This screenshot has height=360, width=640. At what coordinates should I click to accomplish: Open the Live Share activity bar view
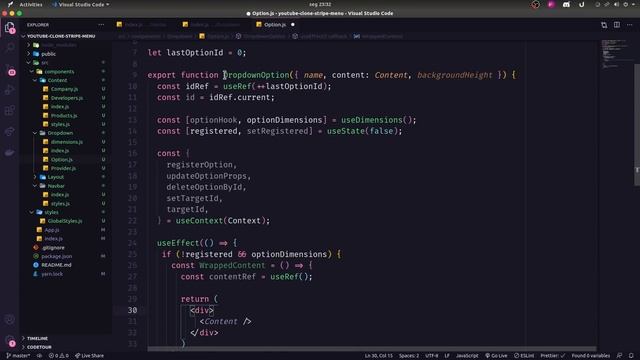[x=9, y=131]
